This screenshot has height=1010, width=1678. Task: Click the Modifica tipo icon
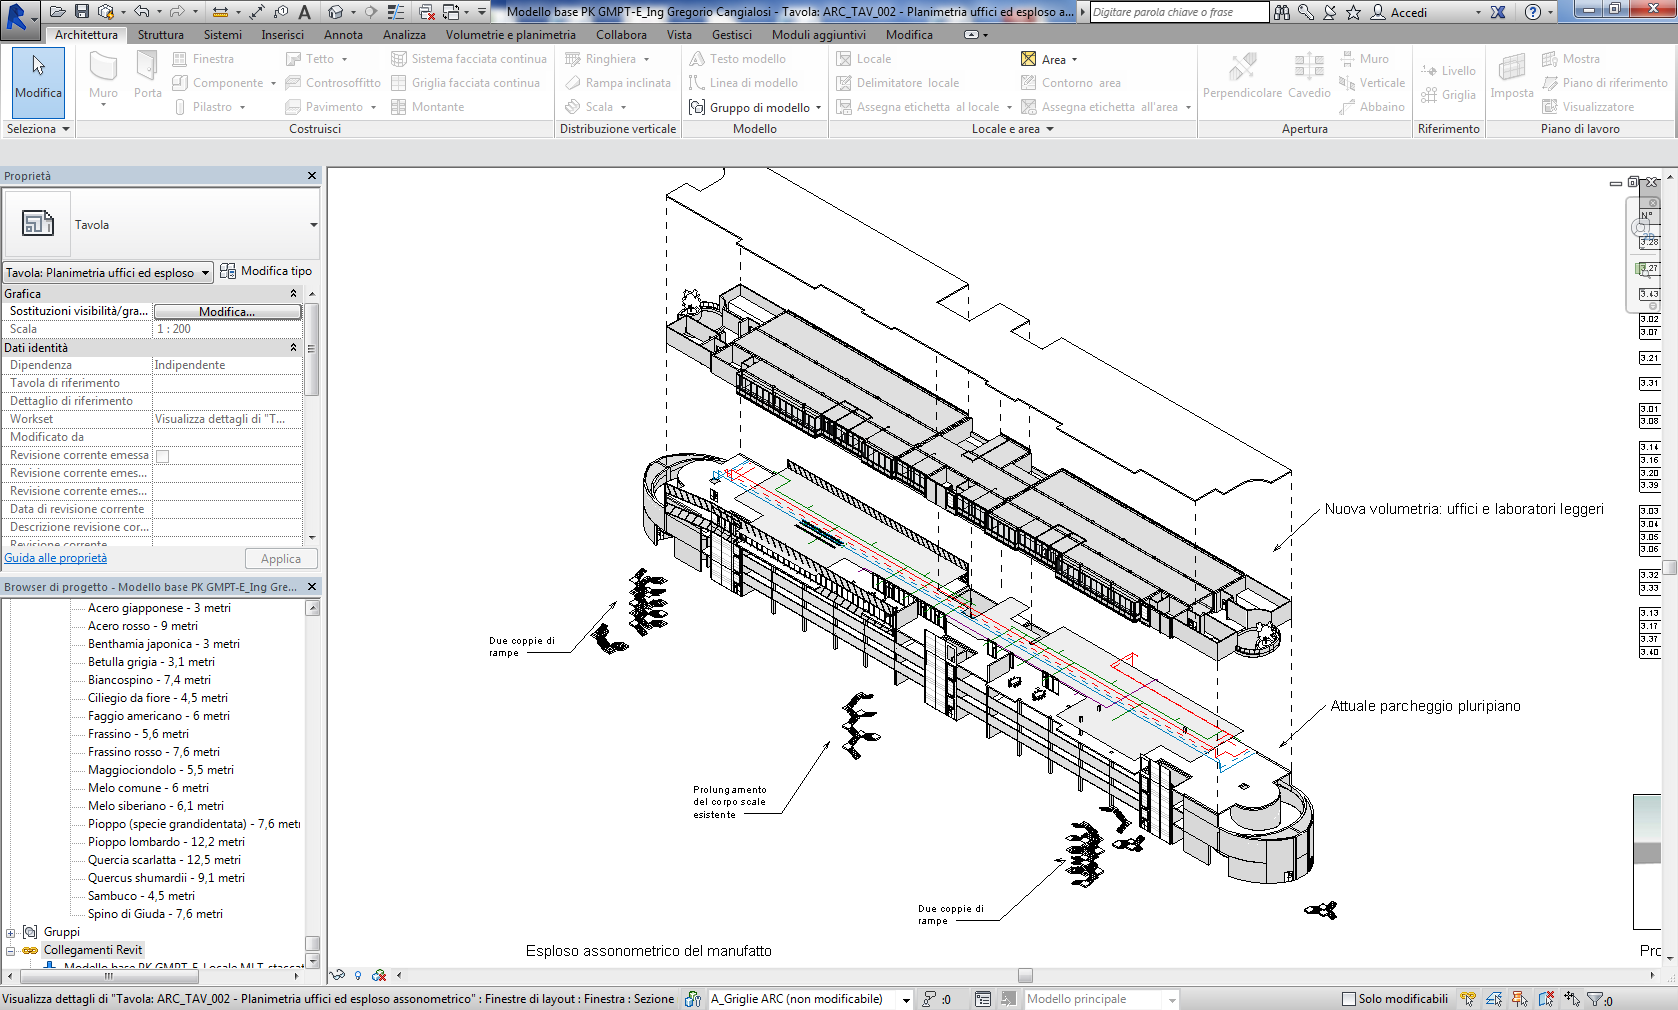tap(228, 271)
